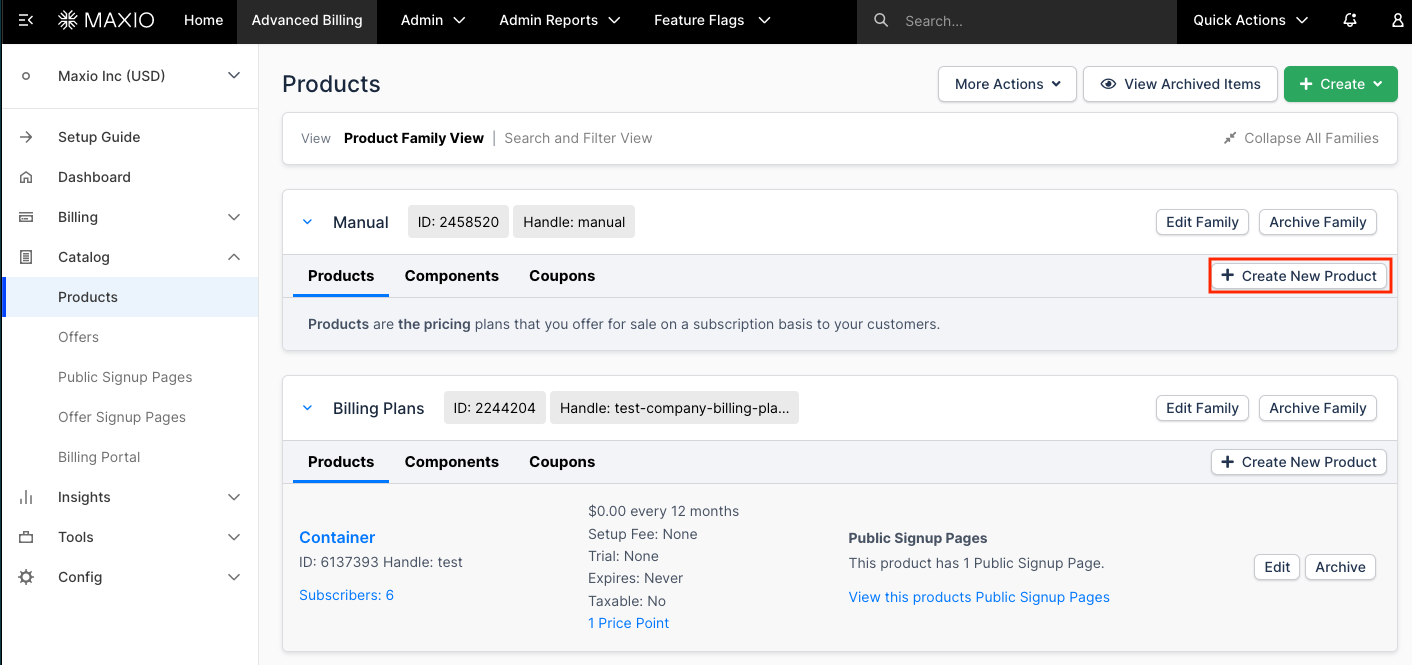The height and width of the screenshot is (665, 1412).
Task: Open the More Actions dropdown
Action: [x=1007, y=84]
